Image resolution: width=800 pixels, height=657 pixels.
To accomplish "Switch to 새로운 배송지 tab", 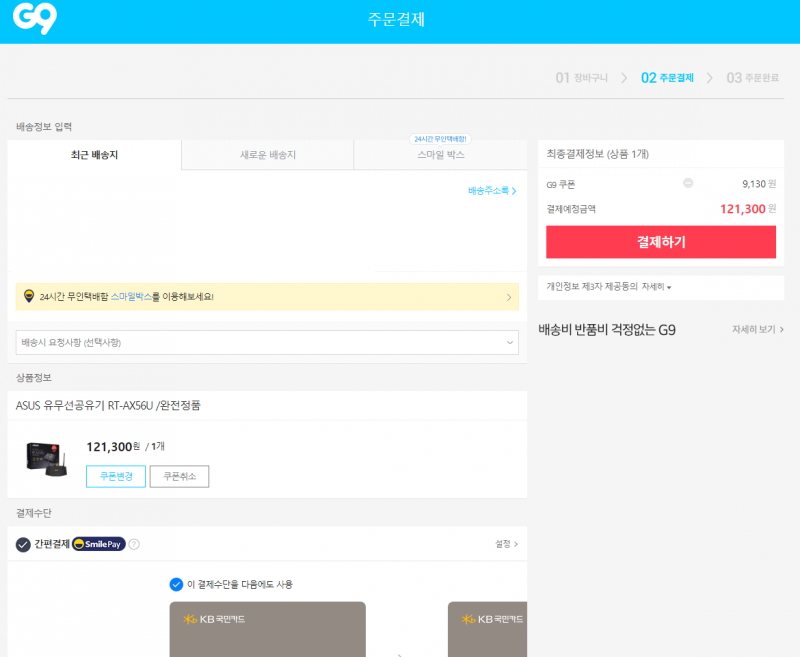I will (267, 155).
